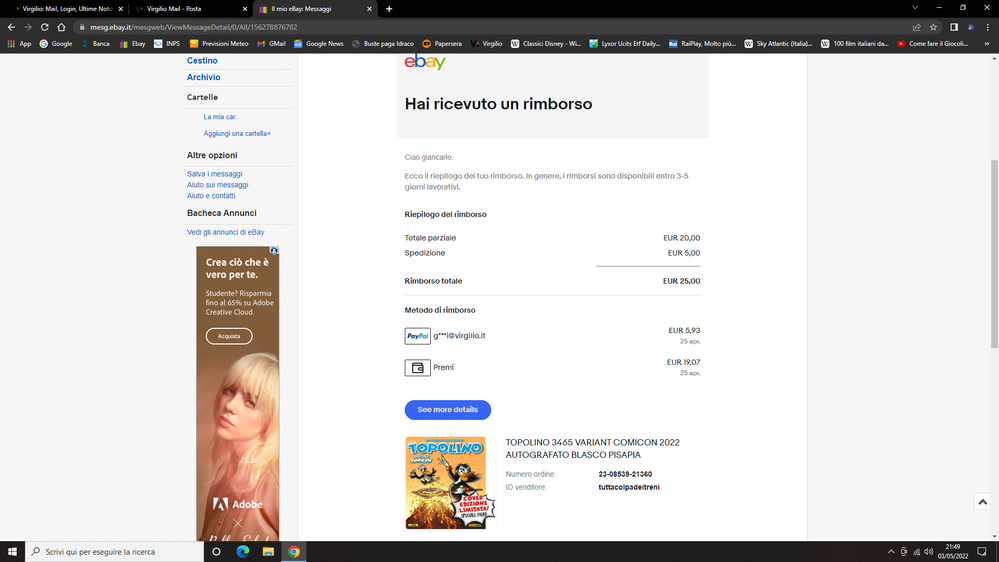The height and width of the screenshot is (562, 999).
Task: Open Virgilio bookmark
Action: coord(487,44)
